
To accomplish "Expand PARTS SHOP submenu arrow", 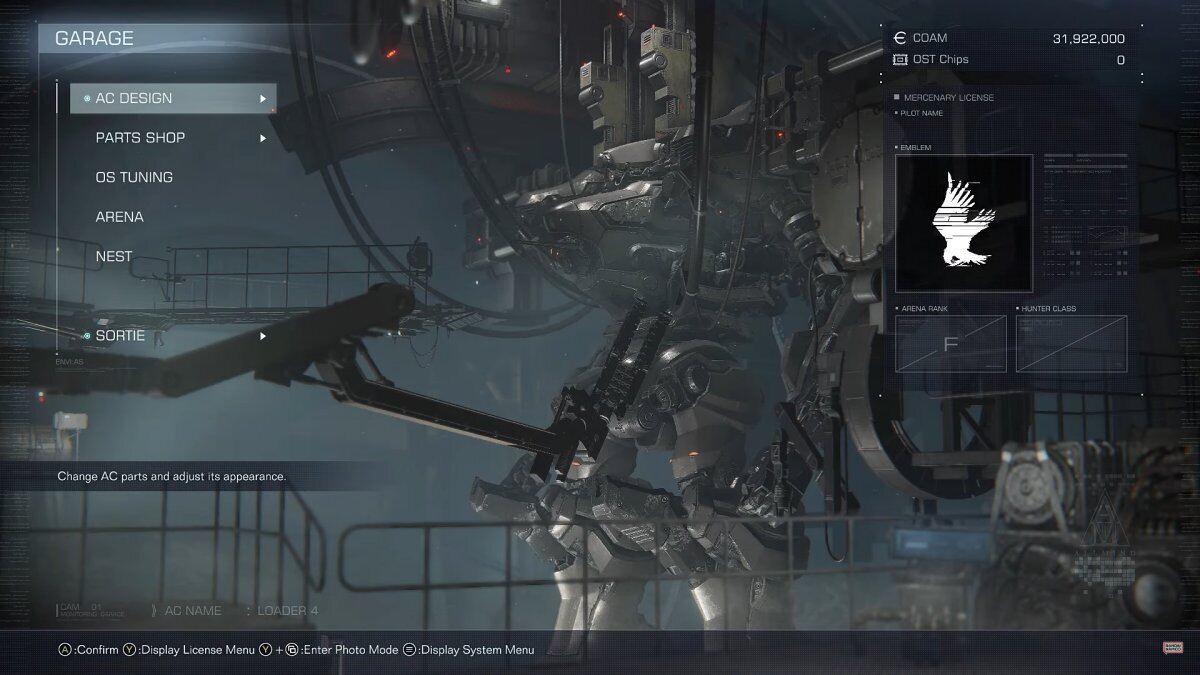I will coord(263,138).
